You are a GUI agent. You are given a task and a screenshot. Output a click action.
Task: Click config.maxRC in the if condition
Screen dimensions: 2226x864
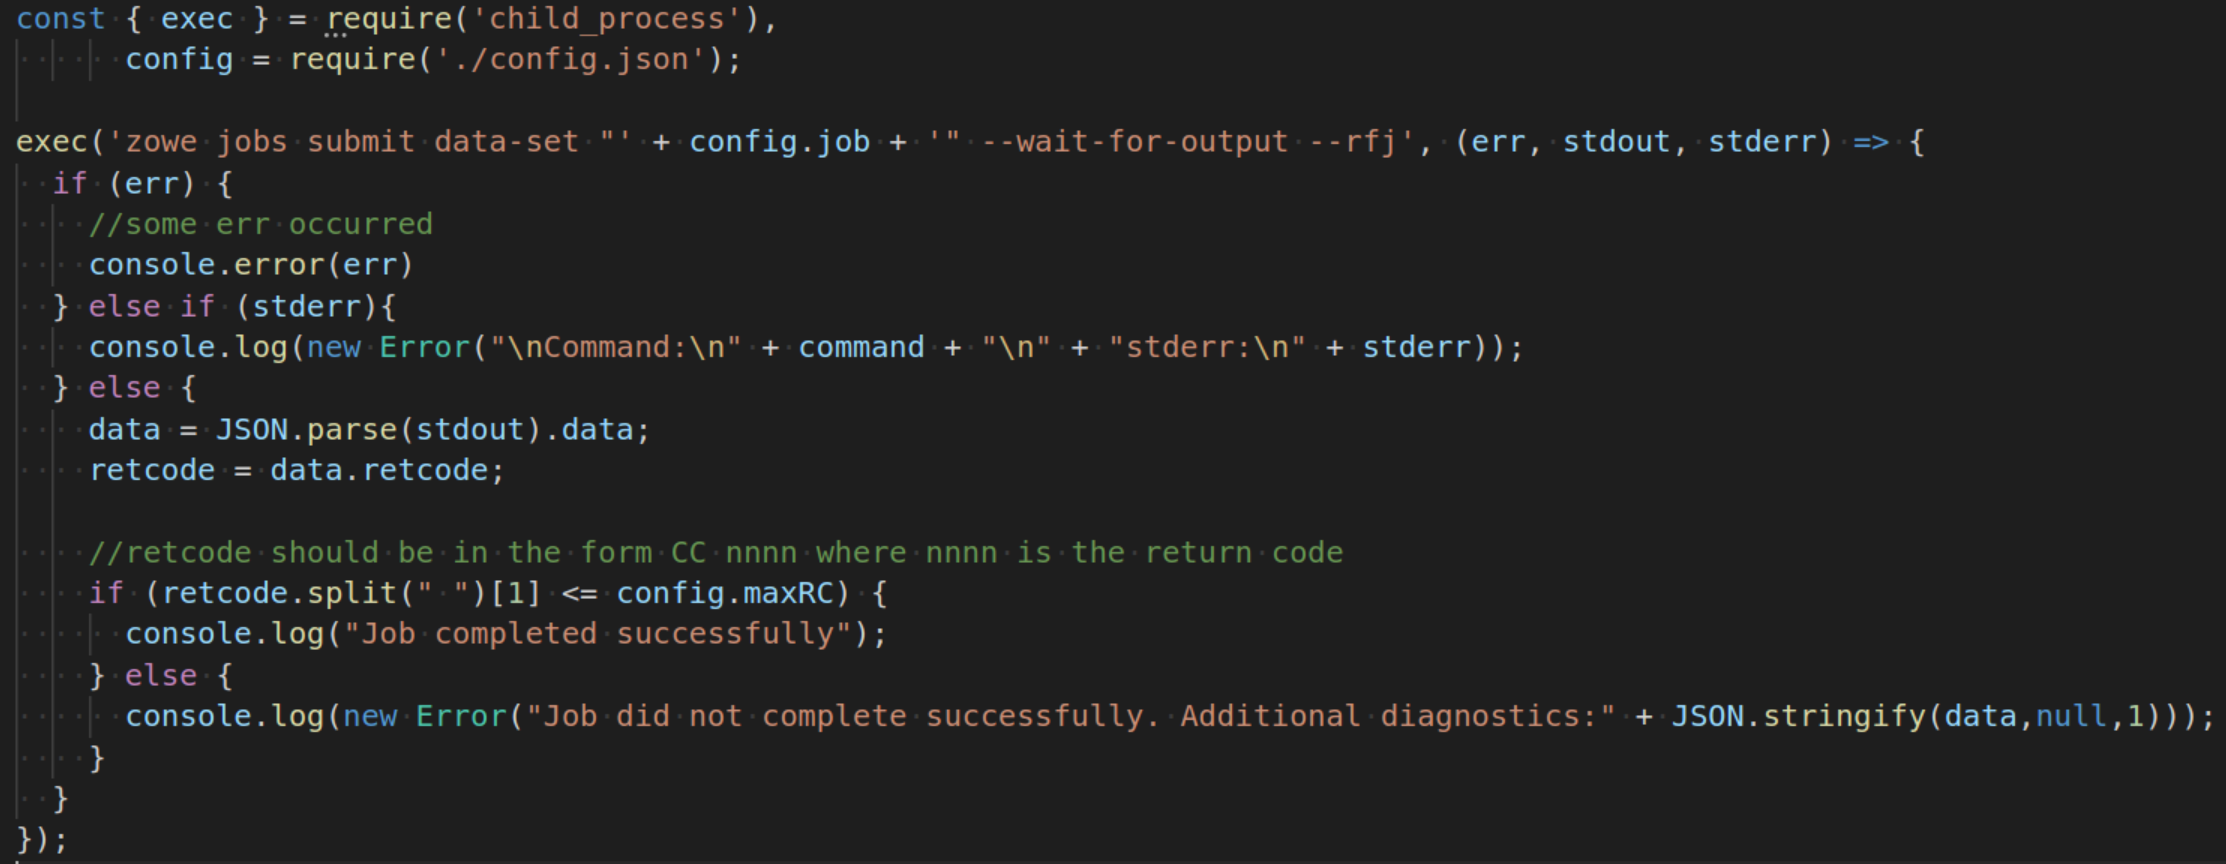[x=724, y=593]
